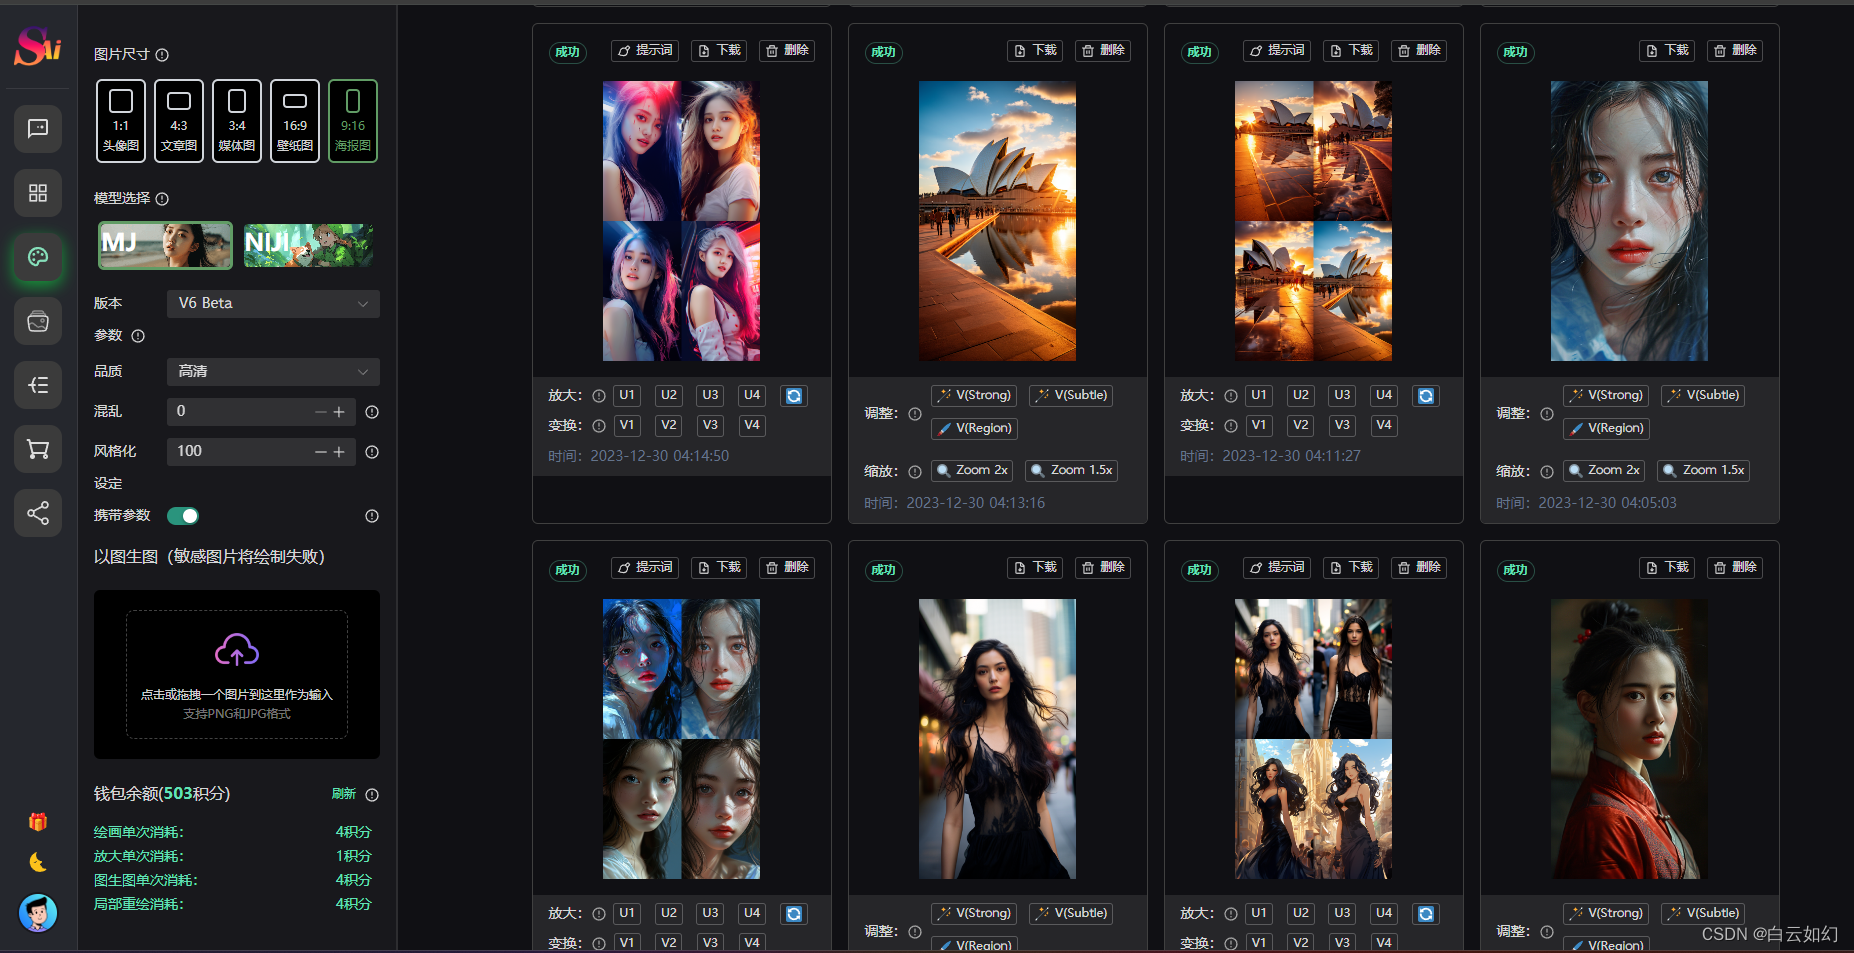Select 9:16 海报图 size option
Viewport: 1854px width, 953px height.
click(353, 121)
